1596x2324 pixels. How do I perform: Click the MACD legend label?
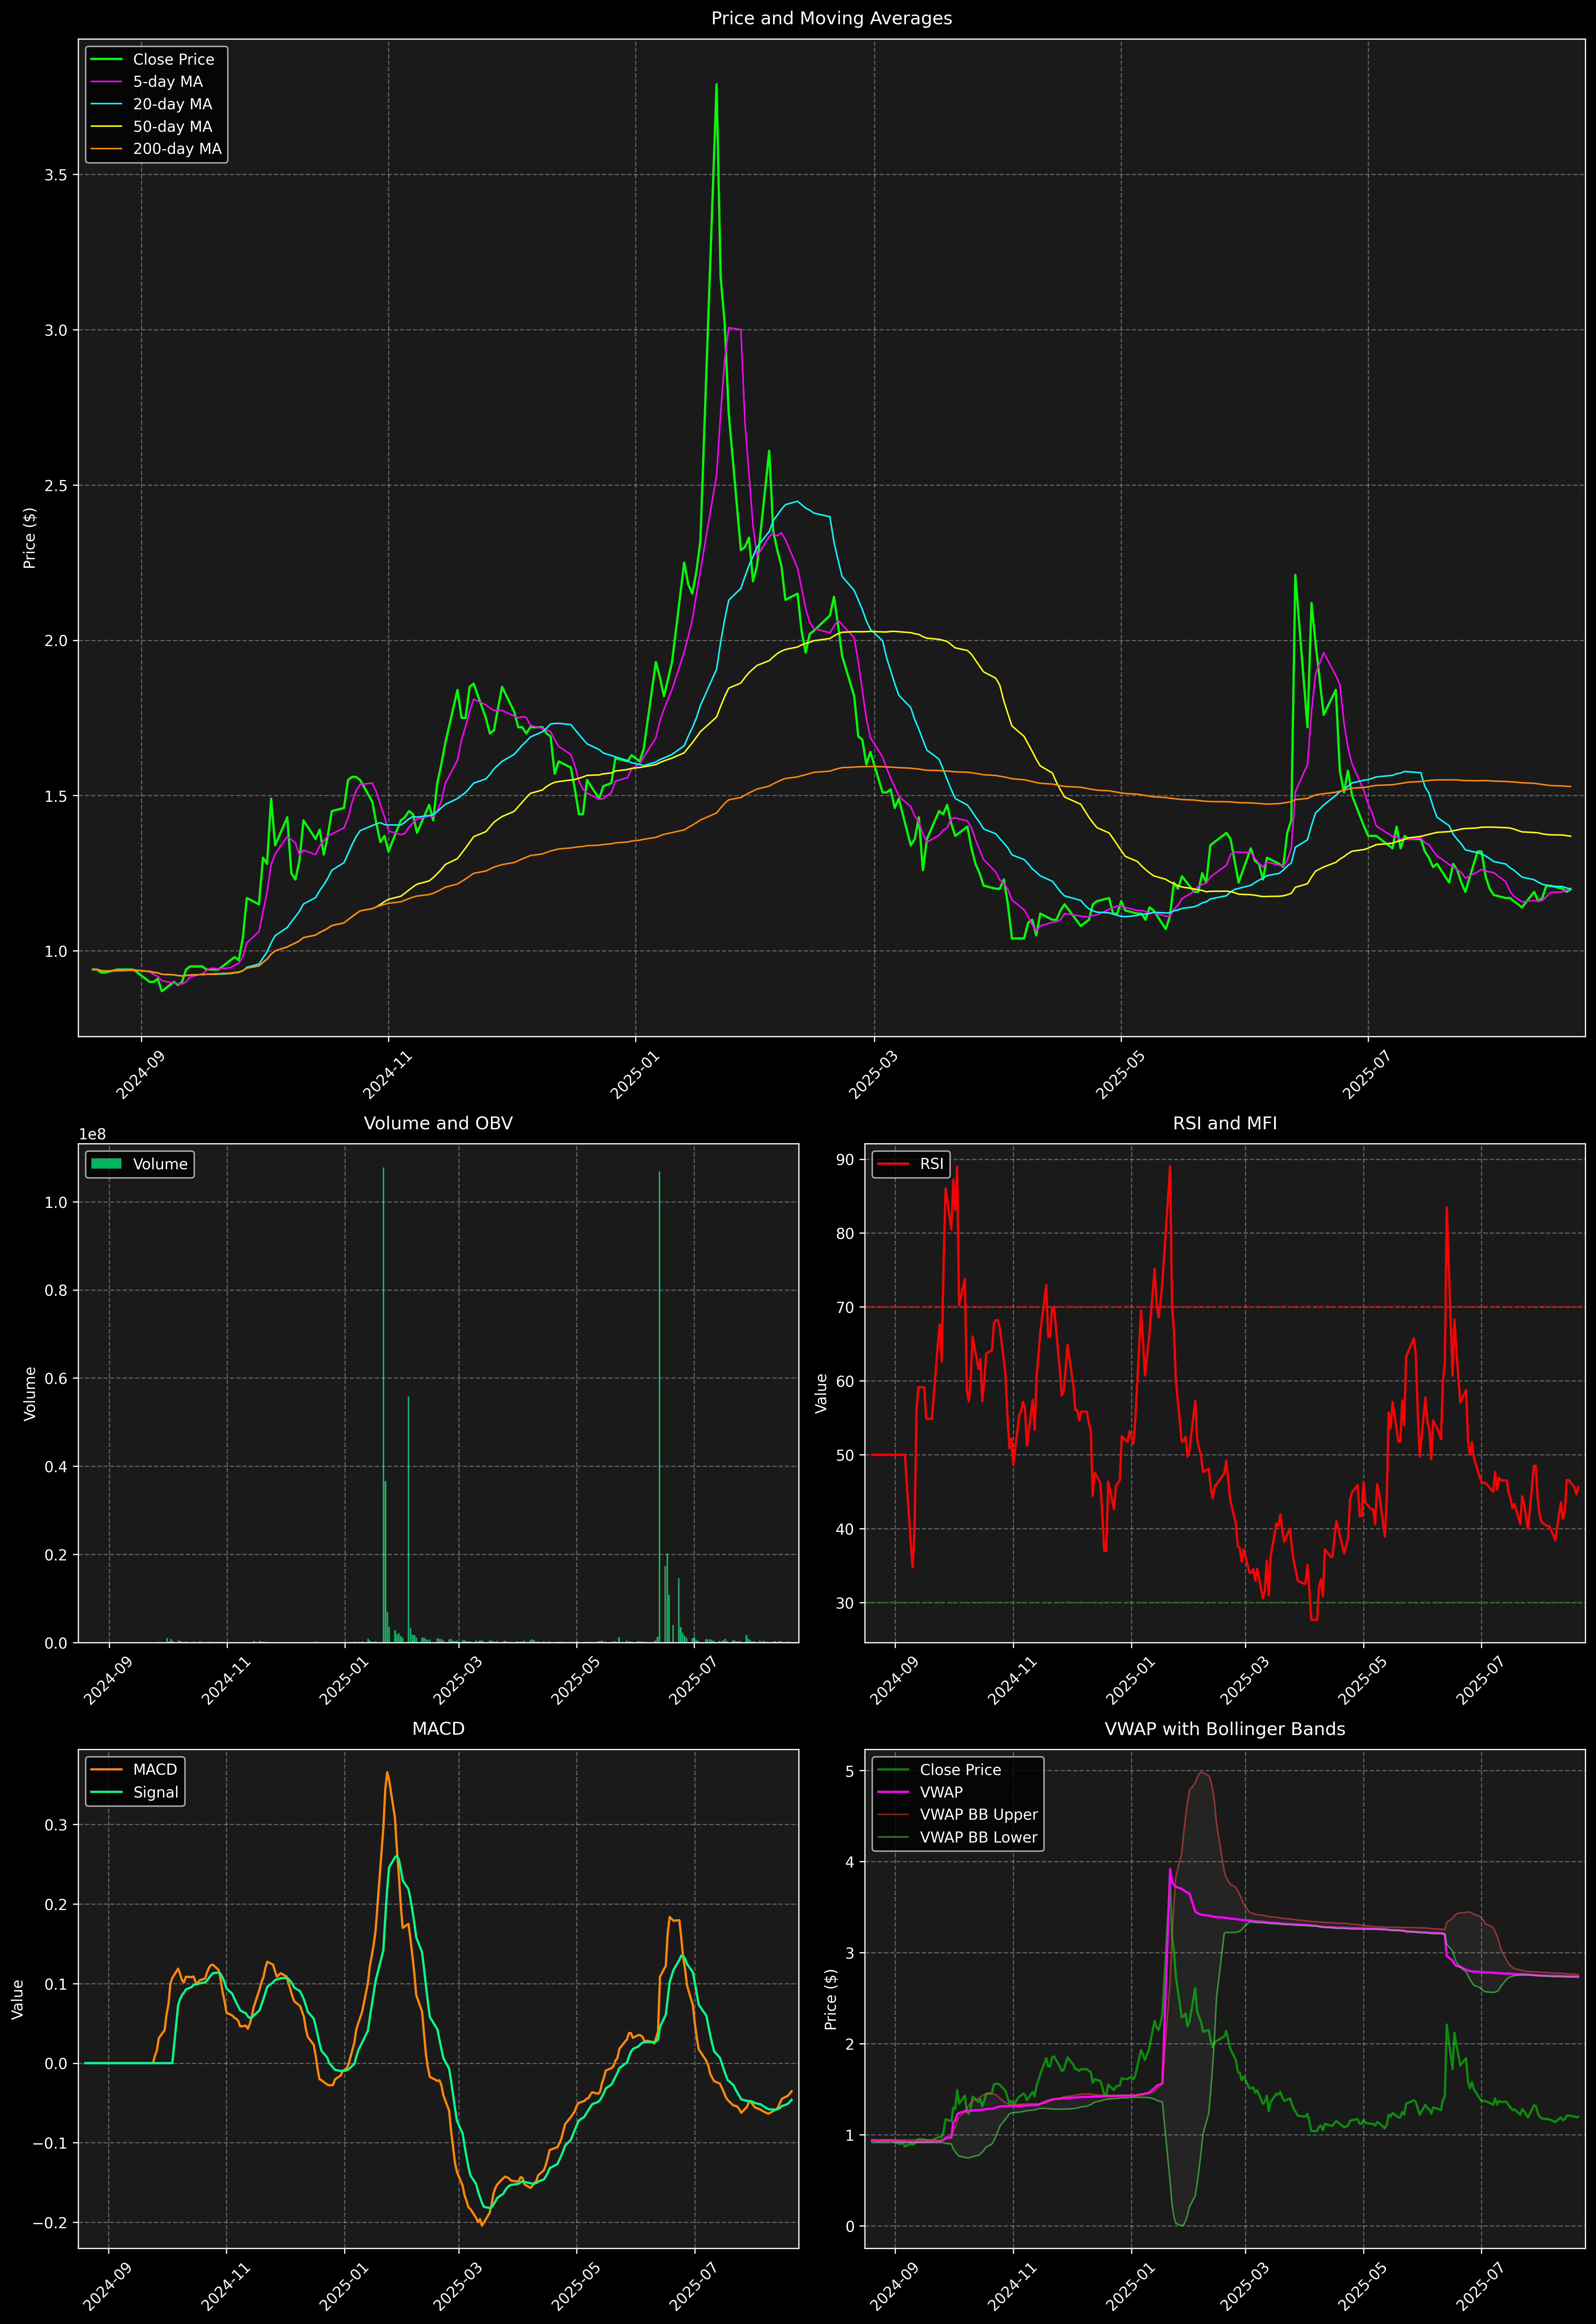pos(155,1770)
